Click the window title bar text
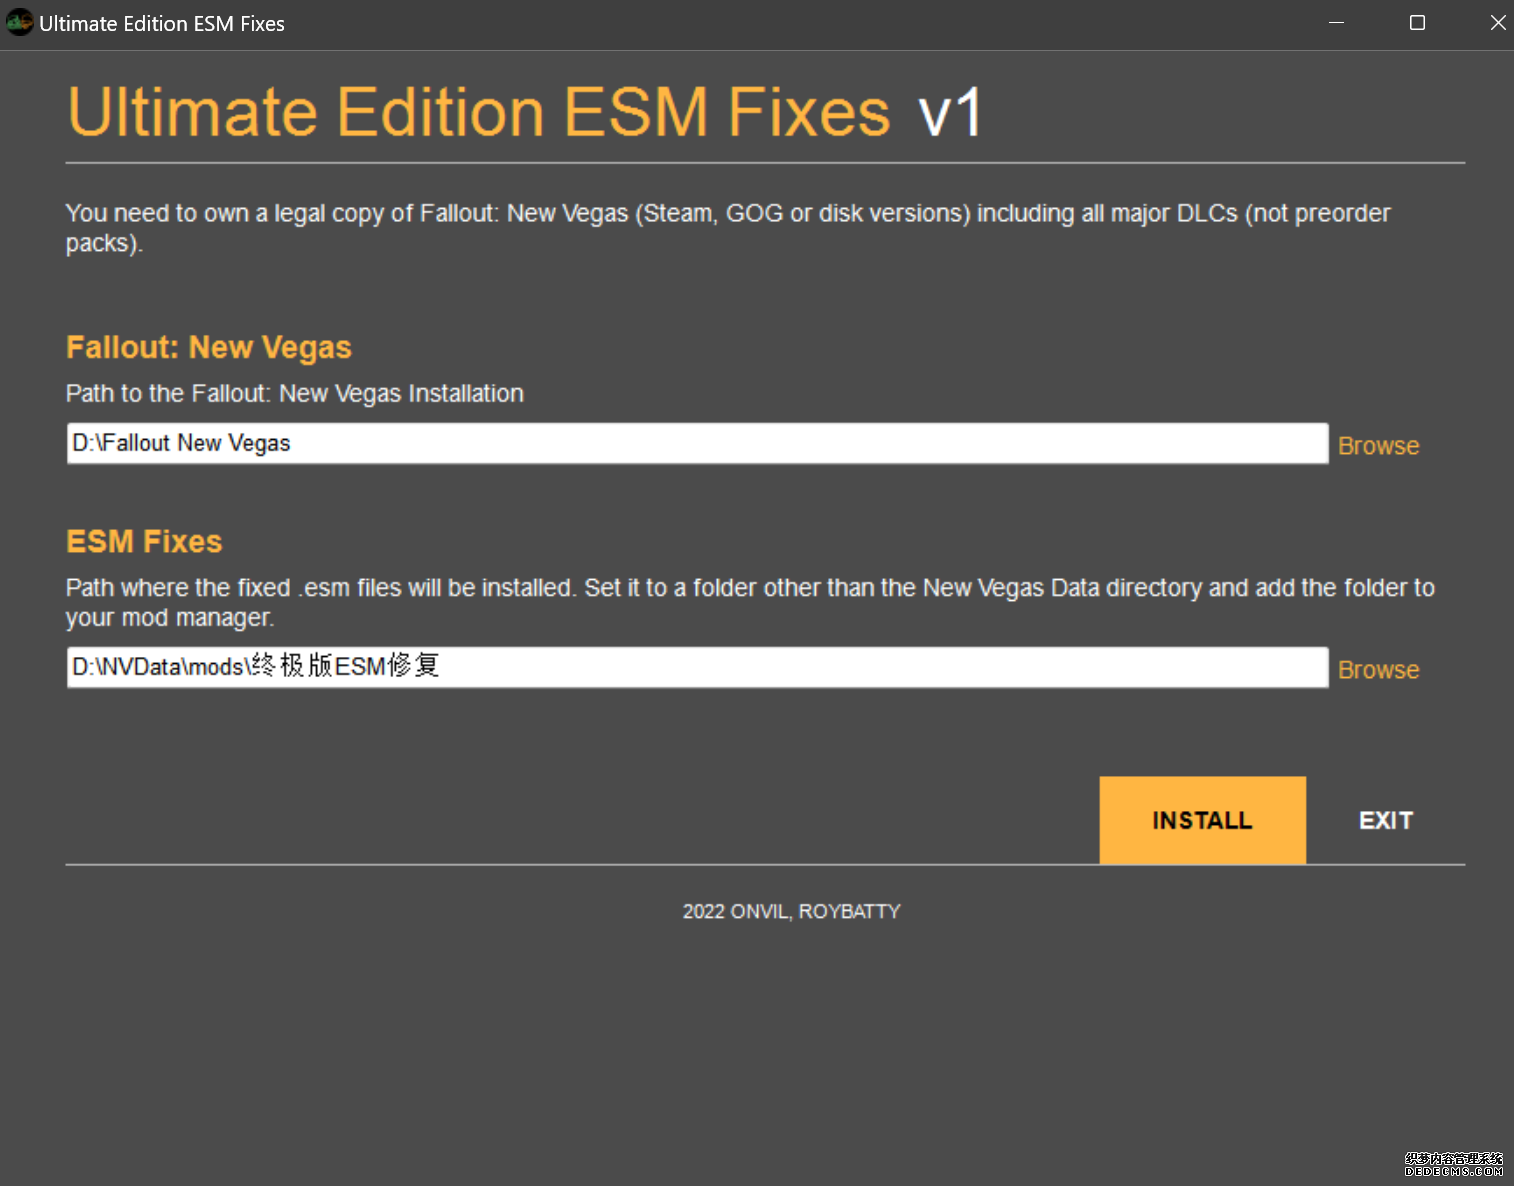 (162, 24)
